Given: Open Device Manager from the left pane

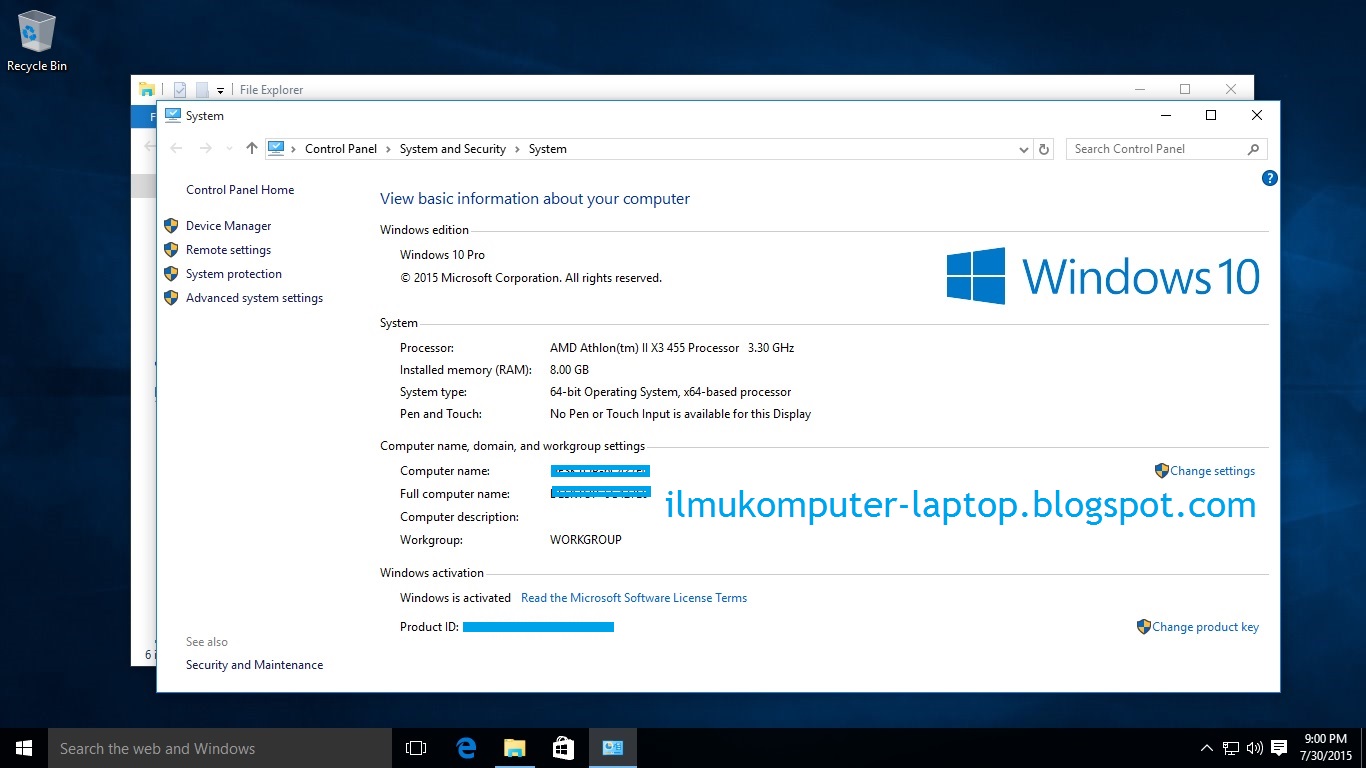Looking at the screenshot, I should tap(228, 226).
